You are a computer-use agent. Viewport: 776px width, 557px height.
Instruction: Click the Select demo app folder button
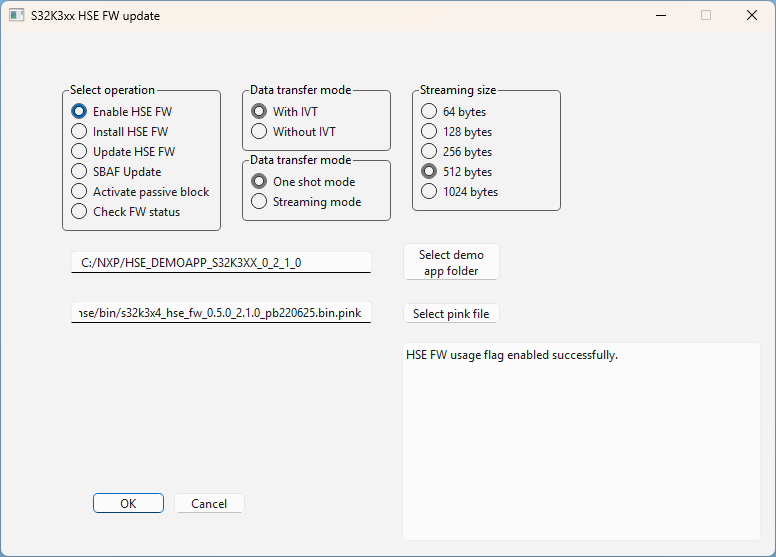coord(450,262)
